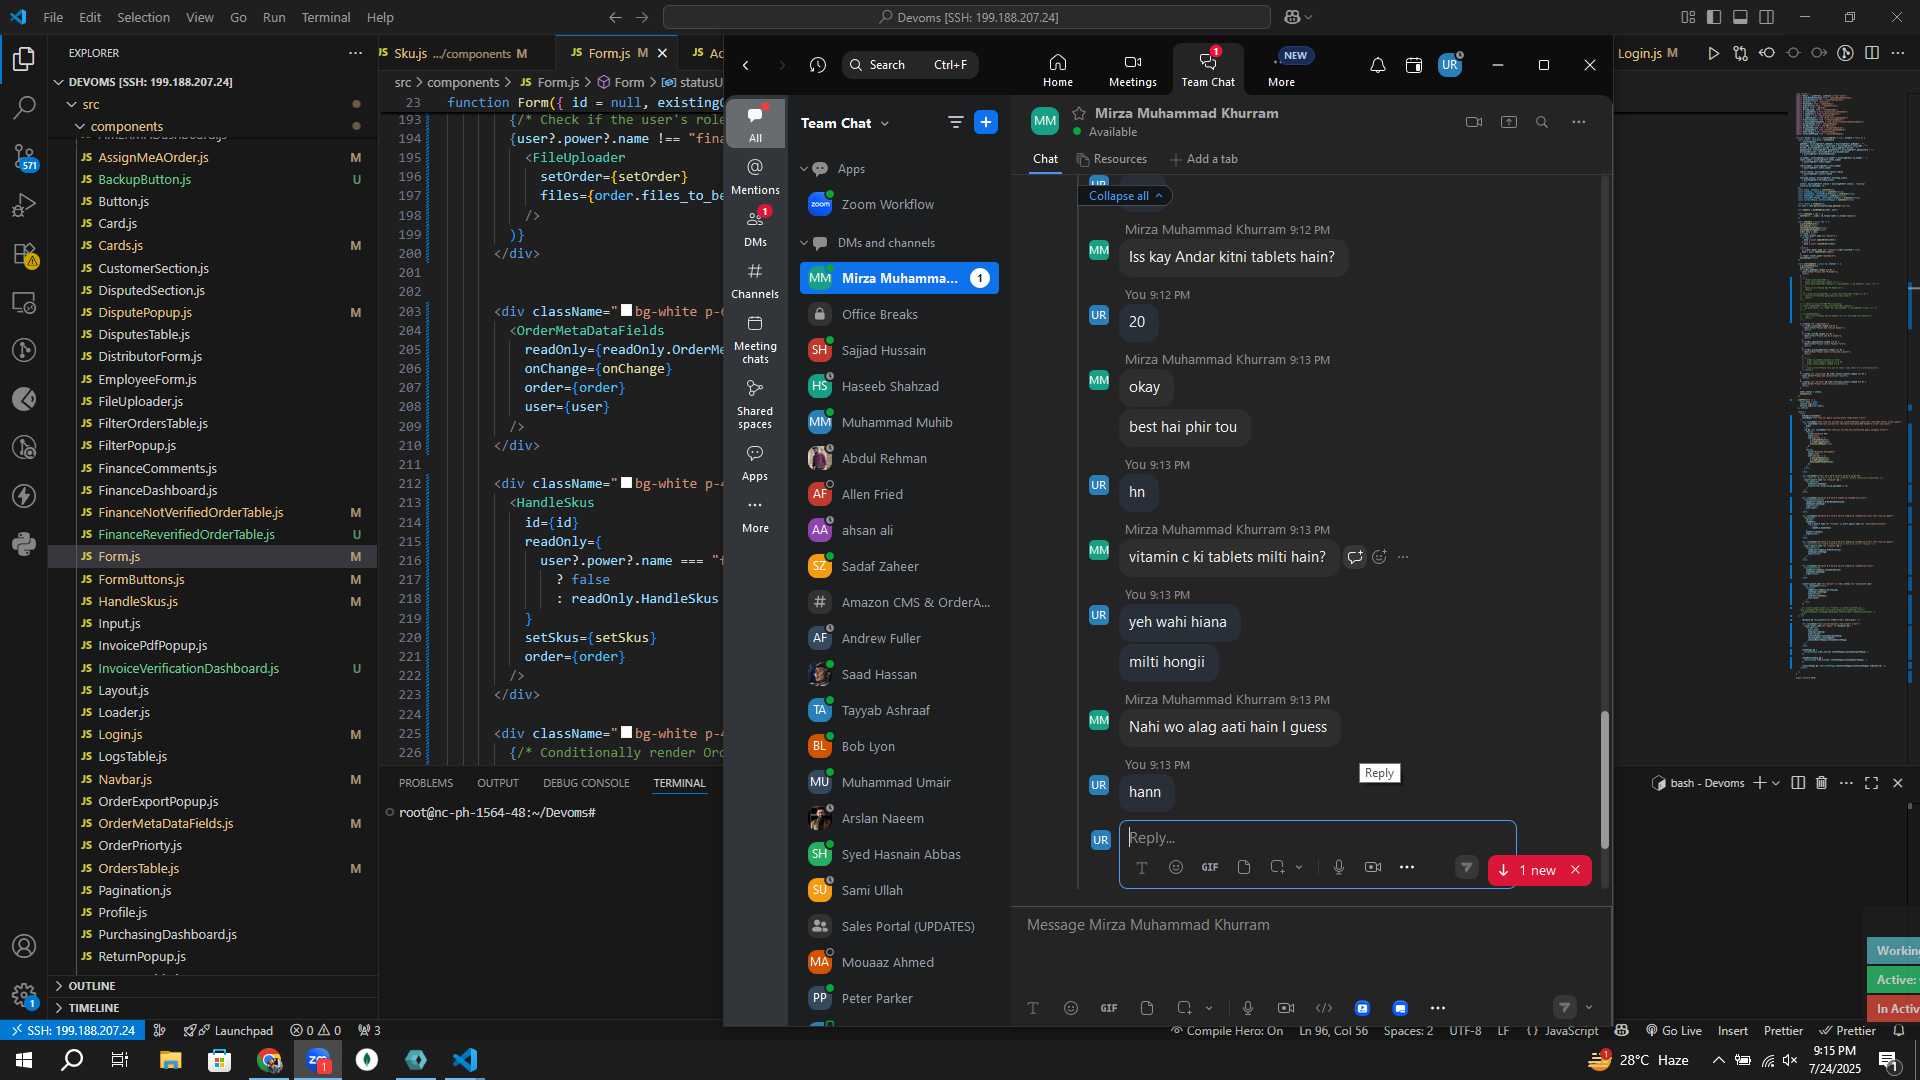Kill the bash terminal with trash icon
Screen dimensions: 1920x1080
tap(1821, 783)
